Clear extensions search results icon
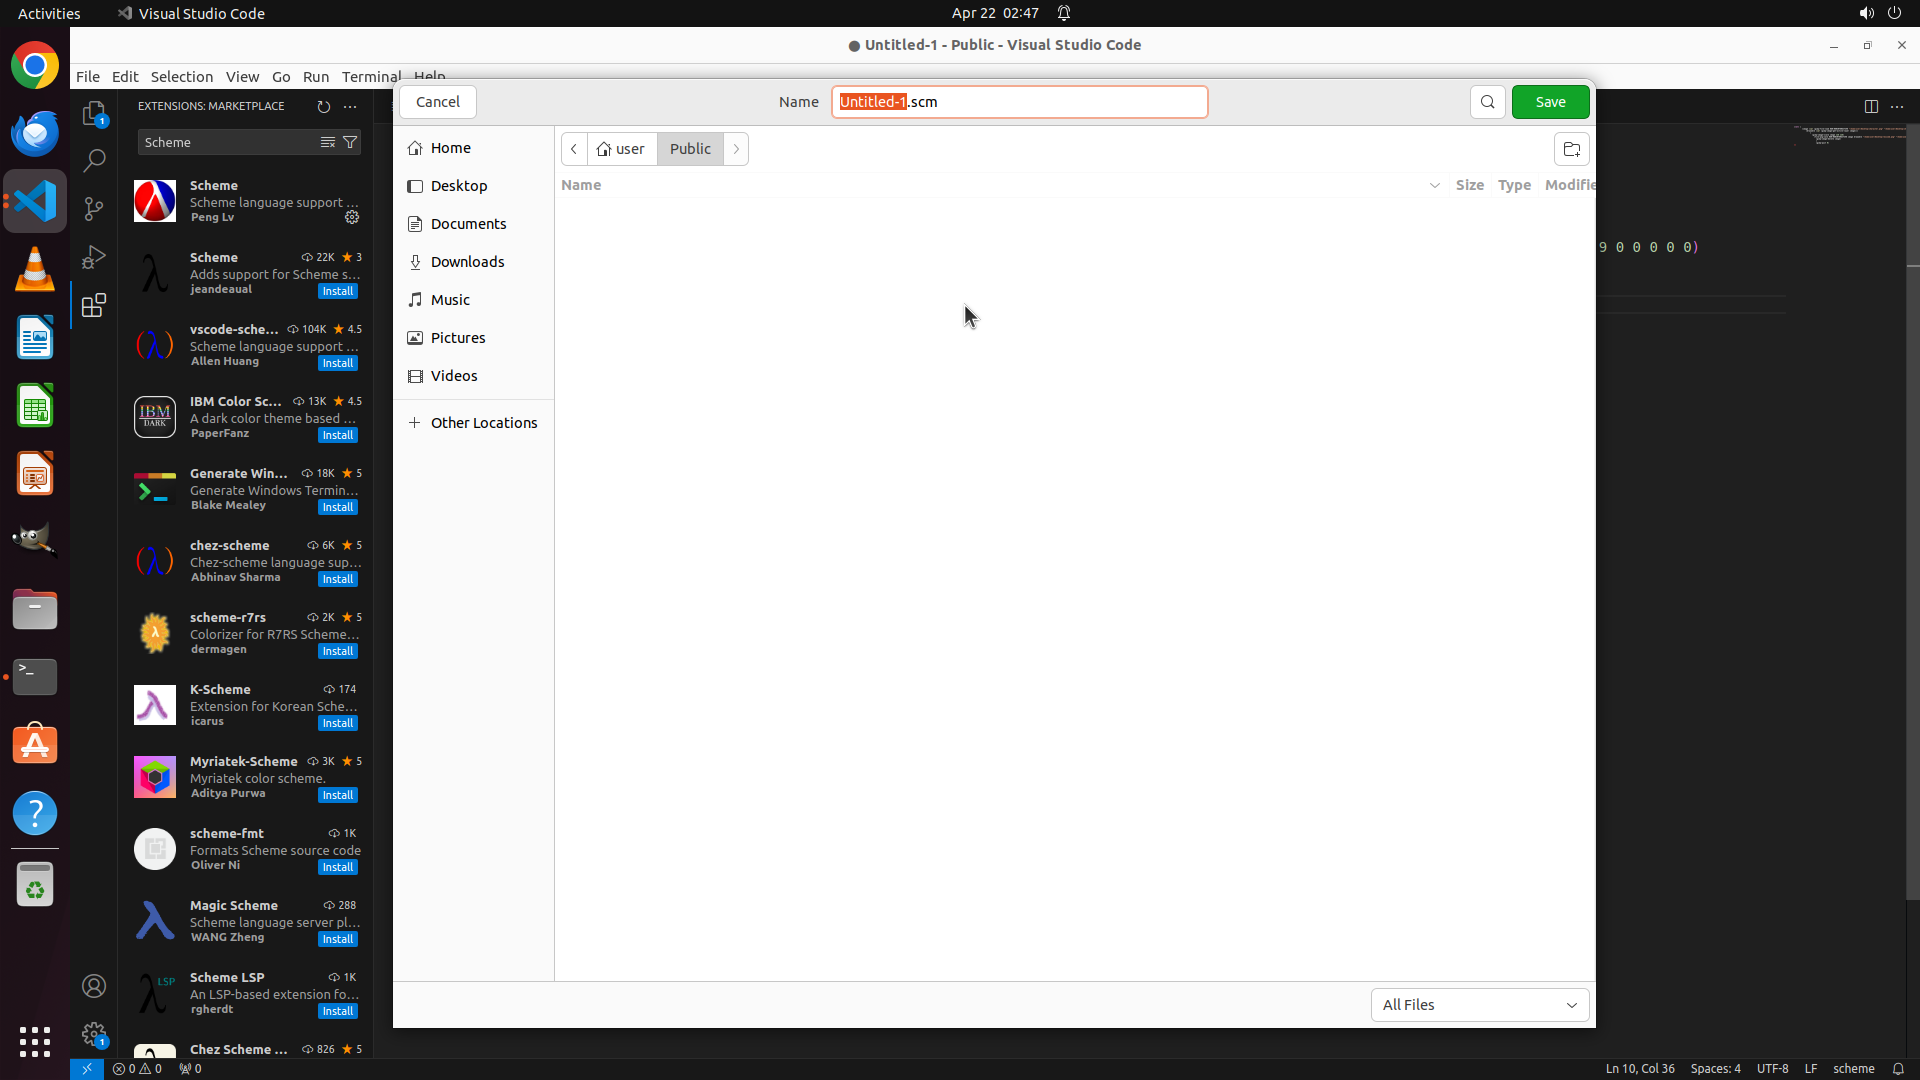Viewport: 1920px width, 1080px height. (x=327, y=142)
